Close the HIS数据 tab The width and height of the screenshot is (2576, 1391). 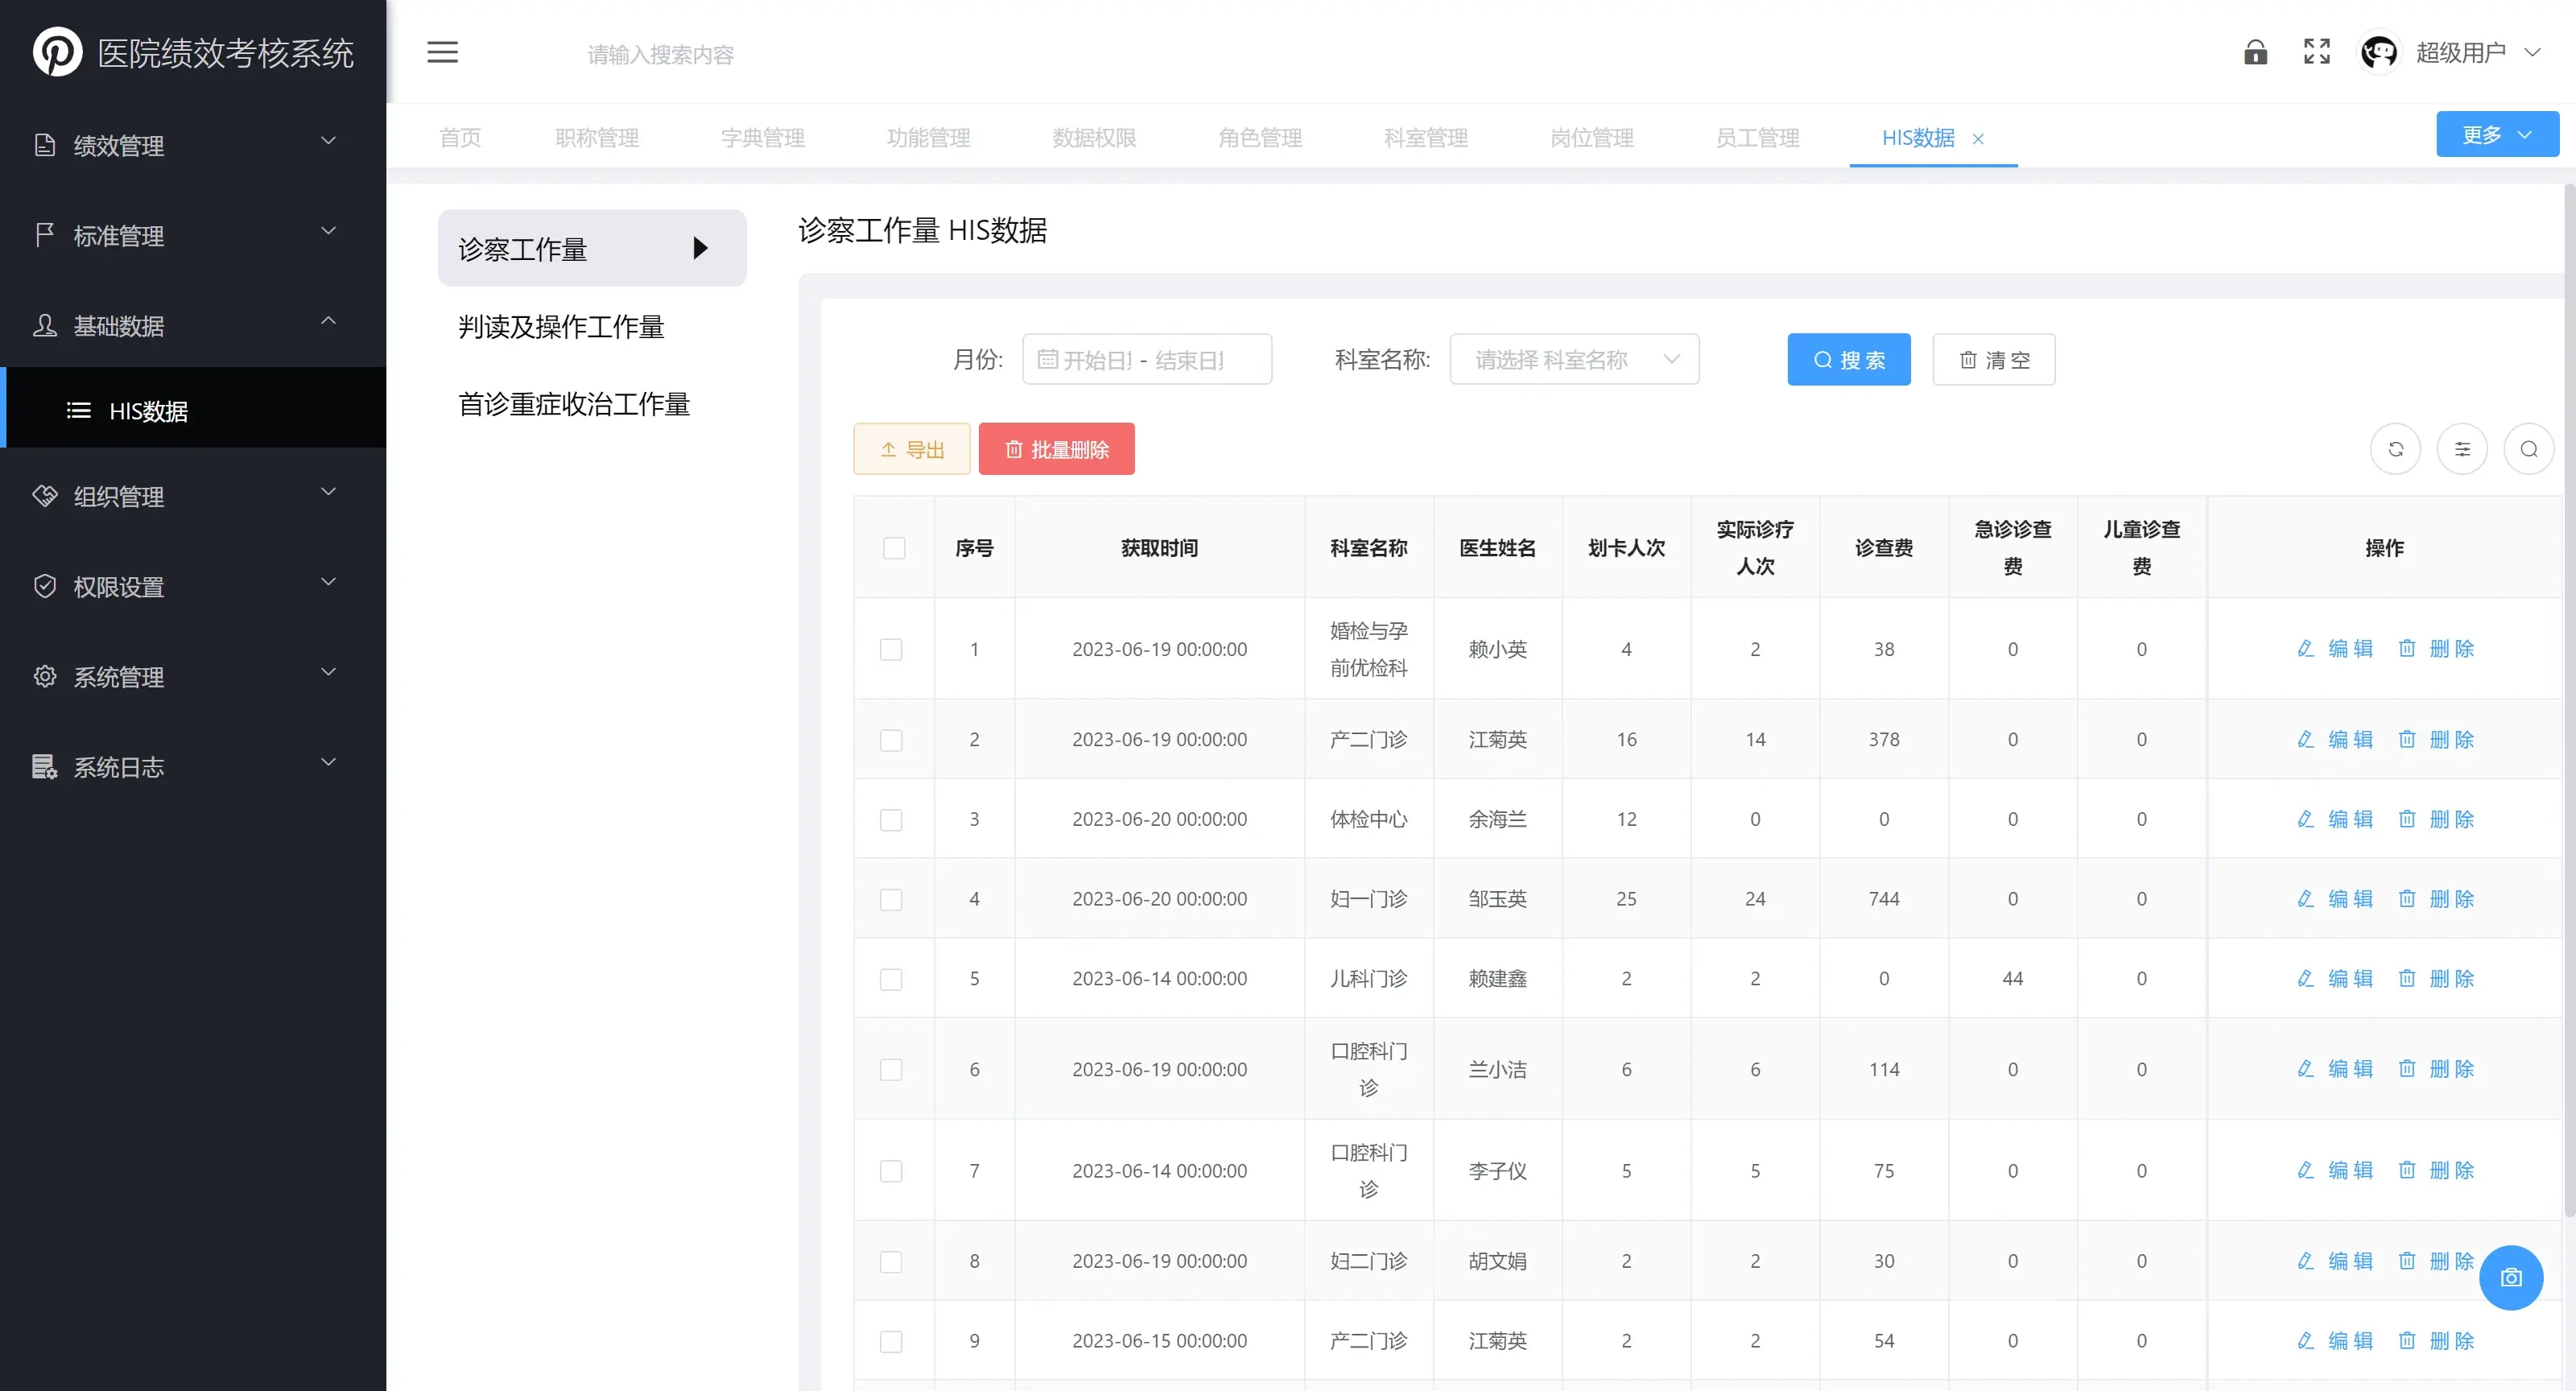point(1978,139)
